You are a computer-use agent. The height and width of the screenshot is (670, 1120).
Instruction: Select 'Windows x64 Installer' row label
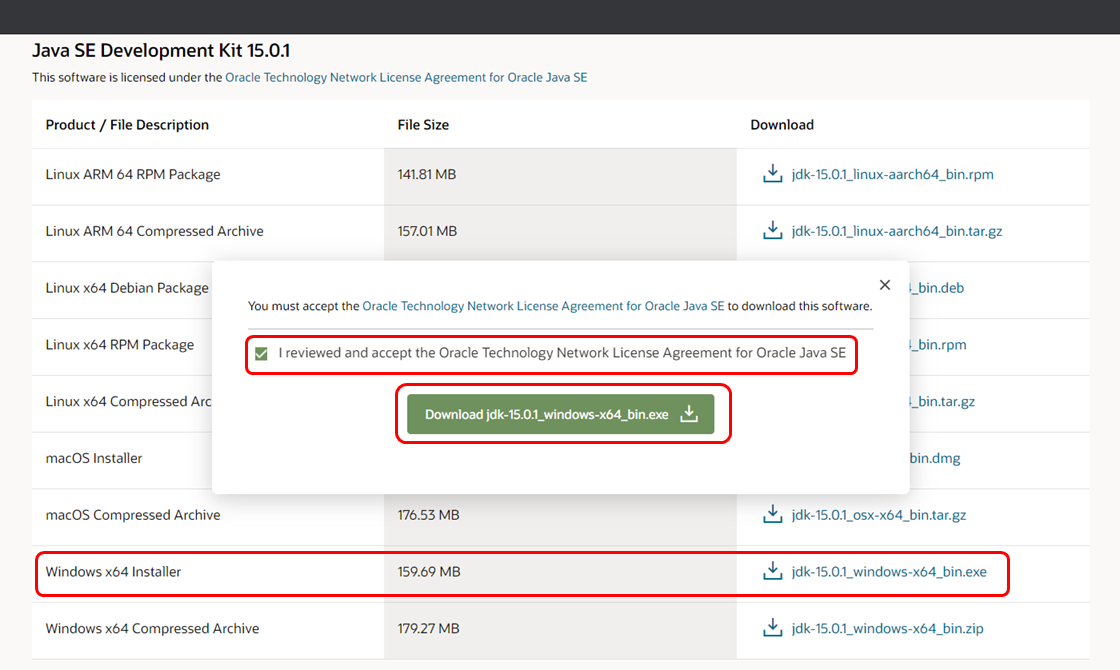point(114,571)
